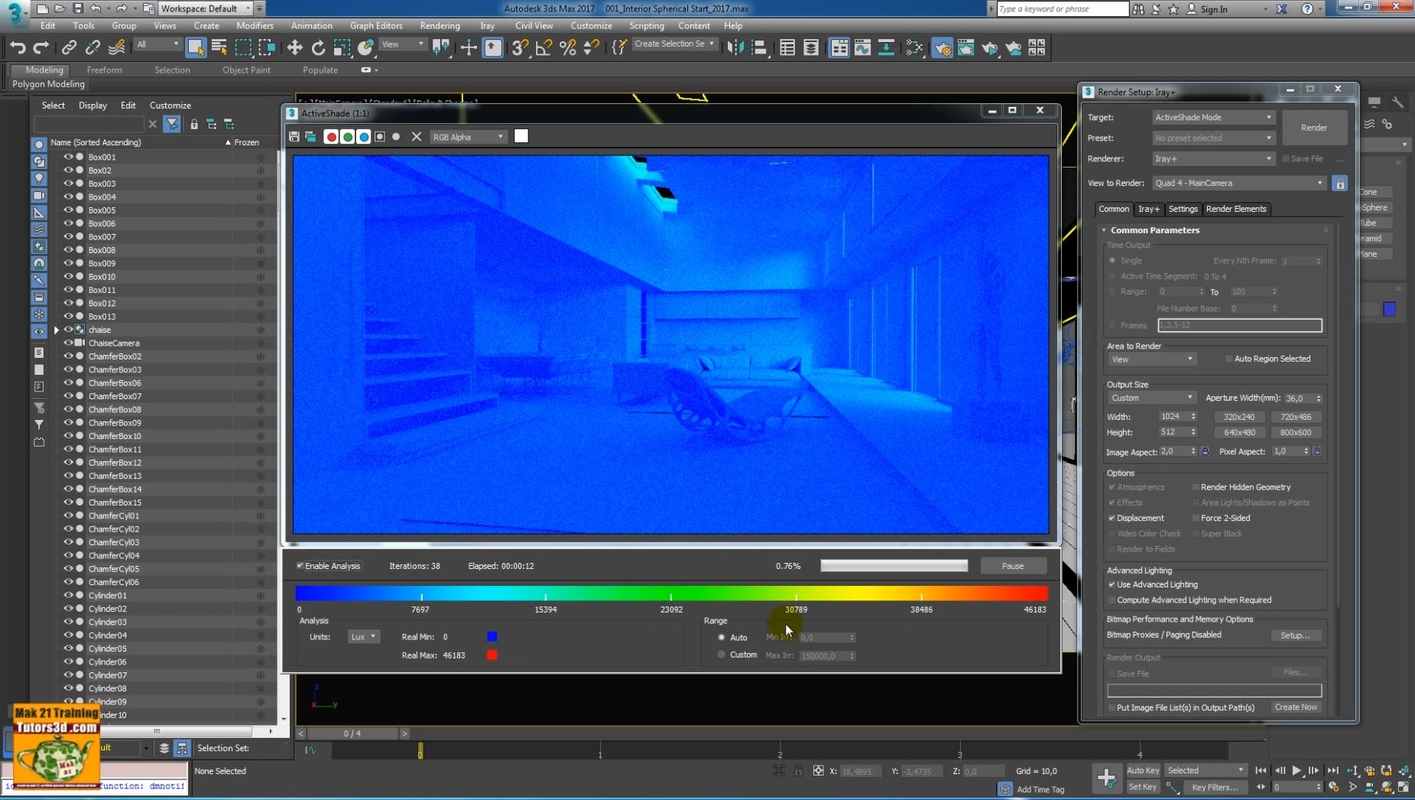The width and height of the screenshot is (1415, 800).
Task: Open Output Size Custom dropdown
Action: pyautogui.click(x=1152, y=398)
